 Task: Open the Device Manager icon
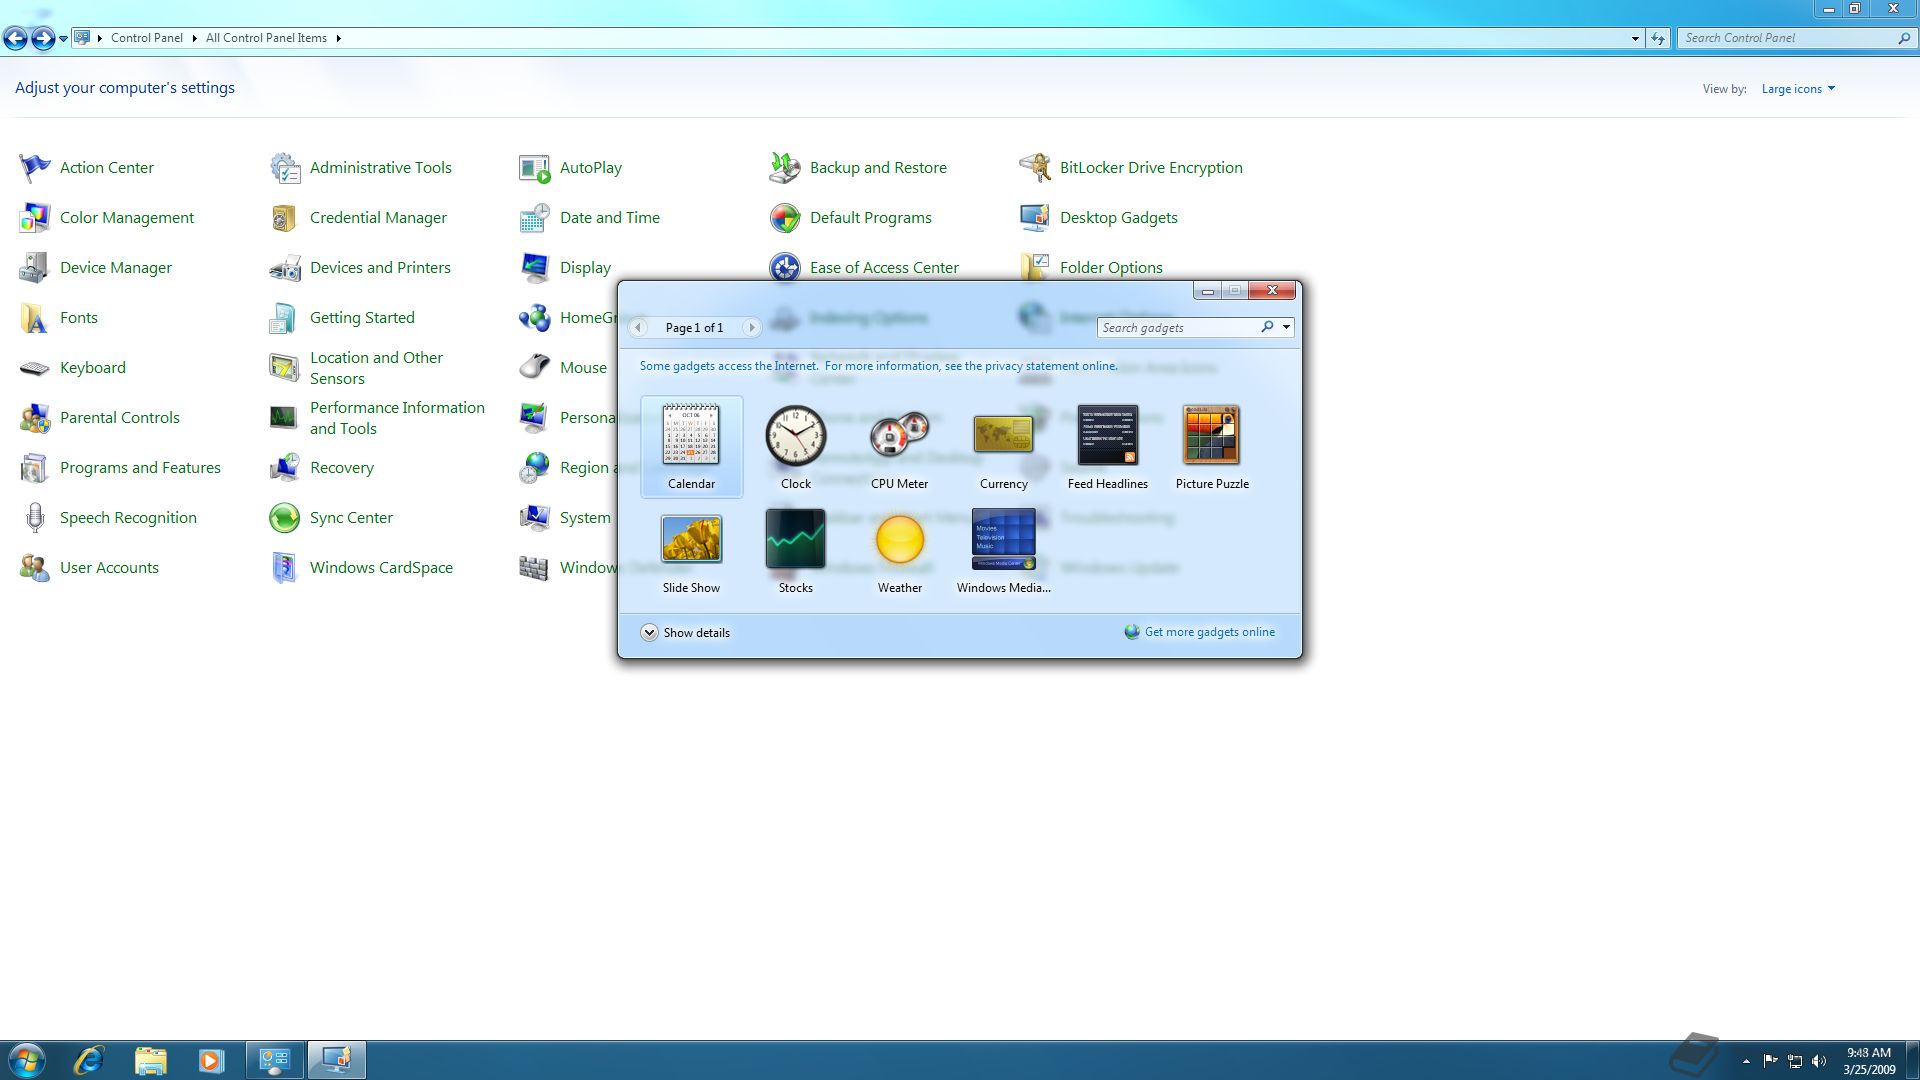[35, 268]
